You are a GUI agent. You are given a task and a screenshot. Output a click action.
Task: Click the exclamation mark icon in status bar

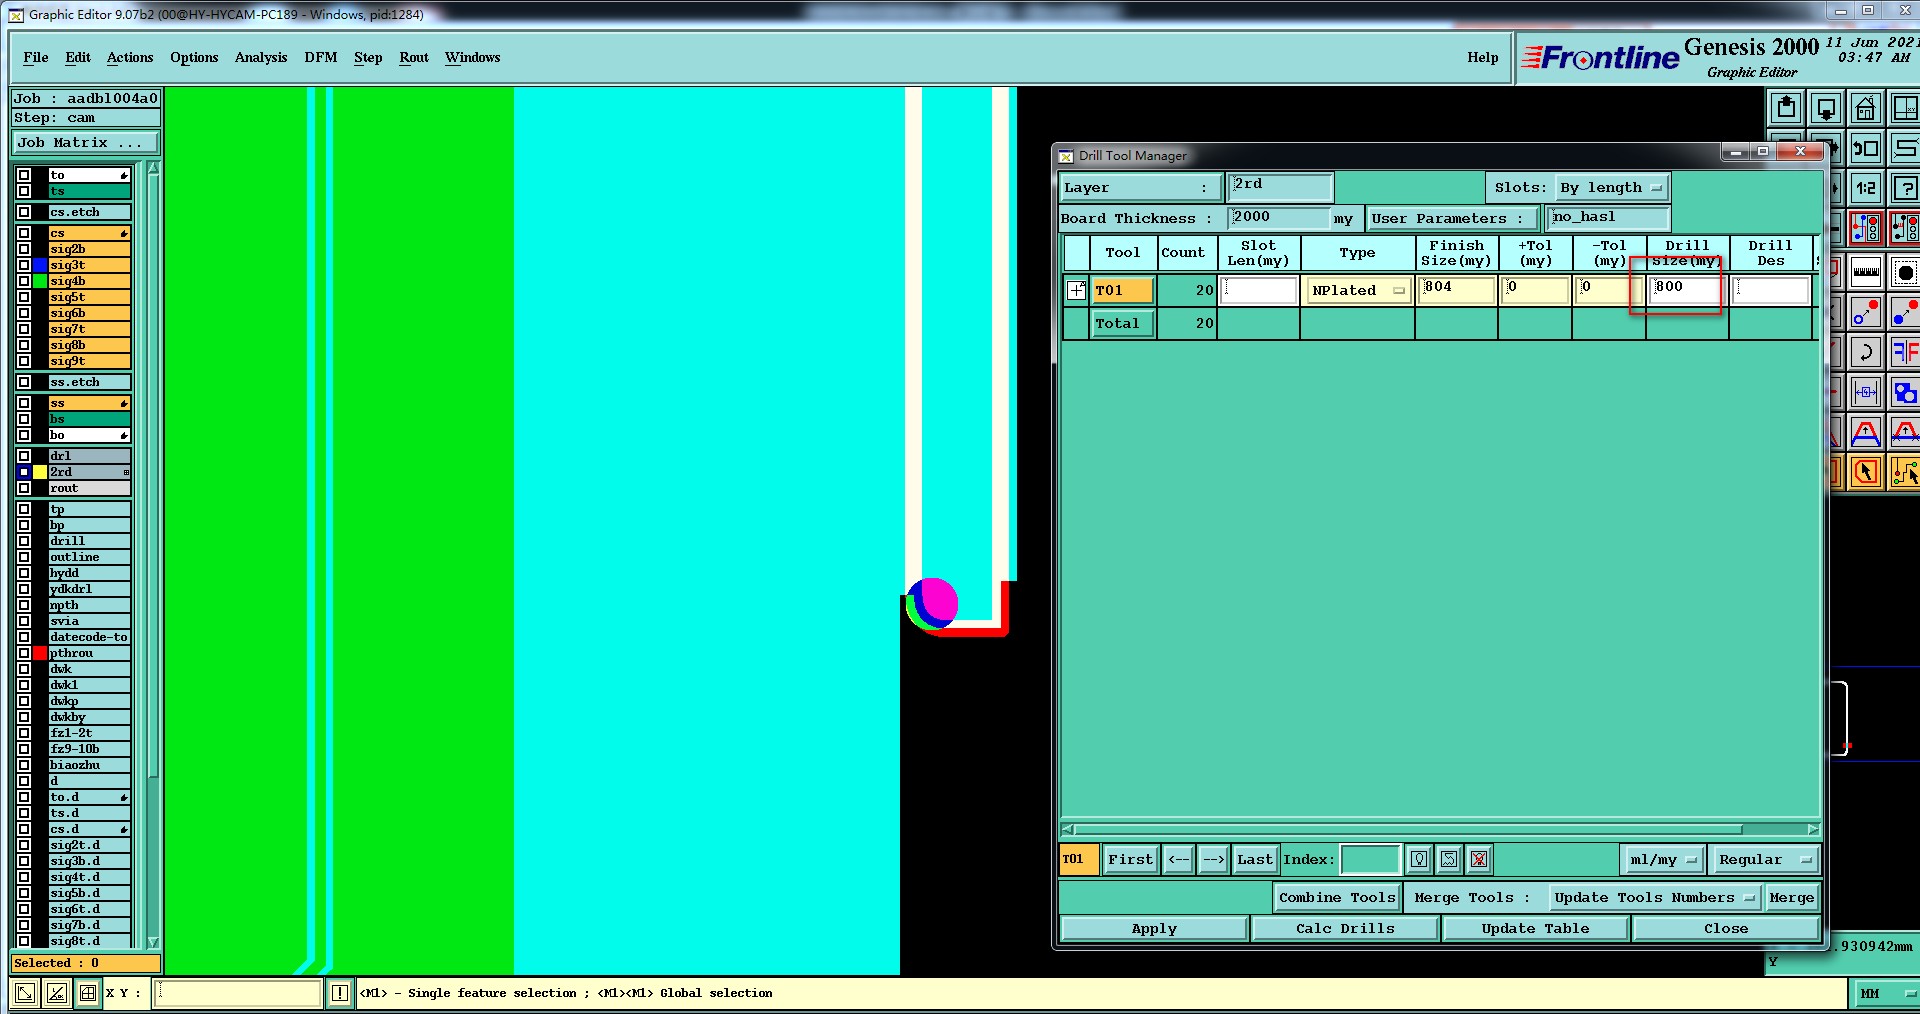340,993
